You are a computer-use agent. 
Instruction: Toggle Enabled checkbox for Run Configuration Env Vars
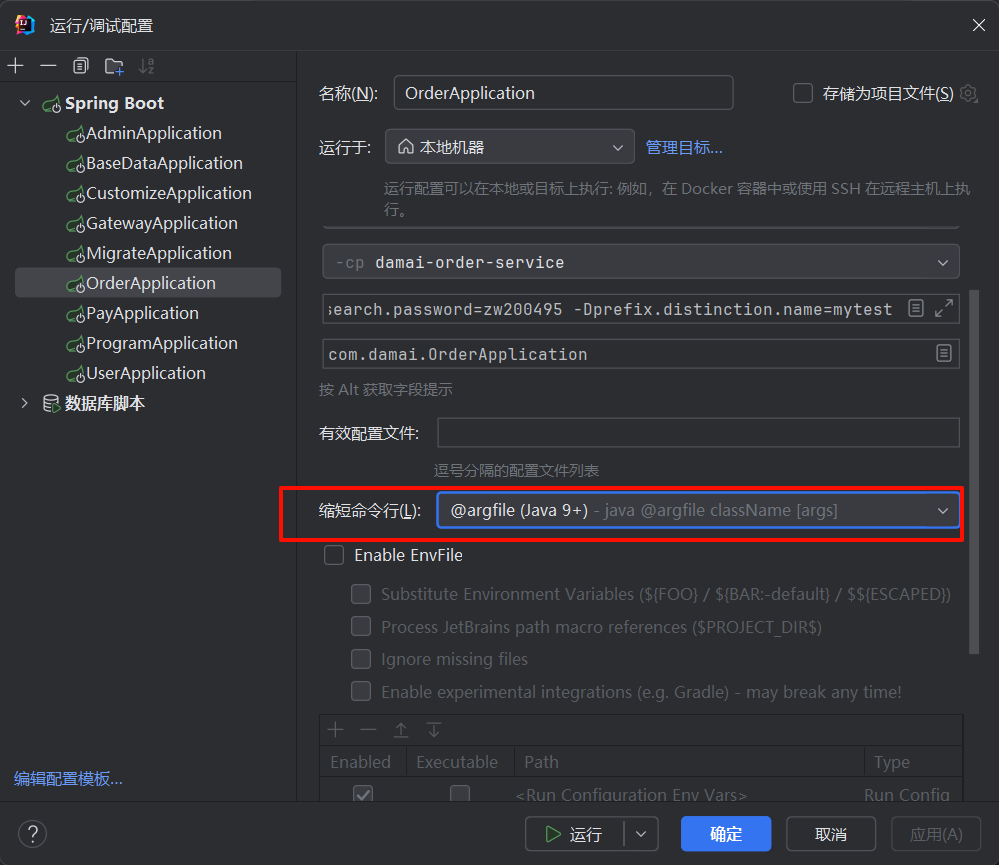coord(363,793)
